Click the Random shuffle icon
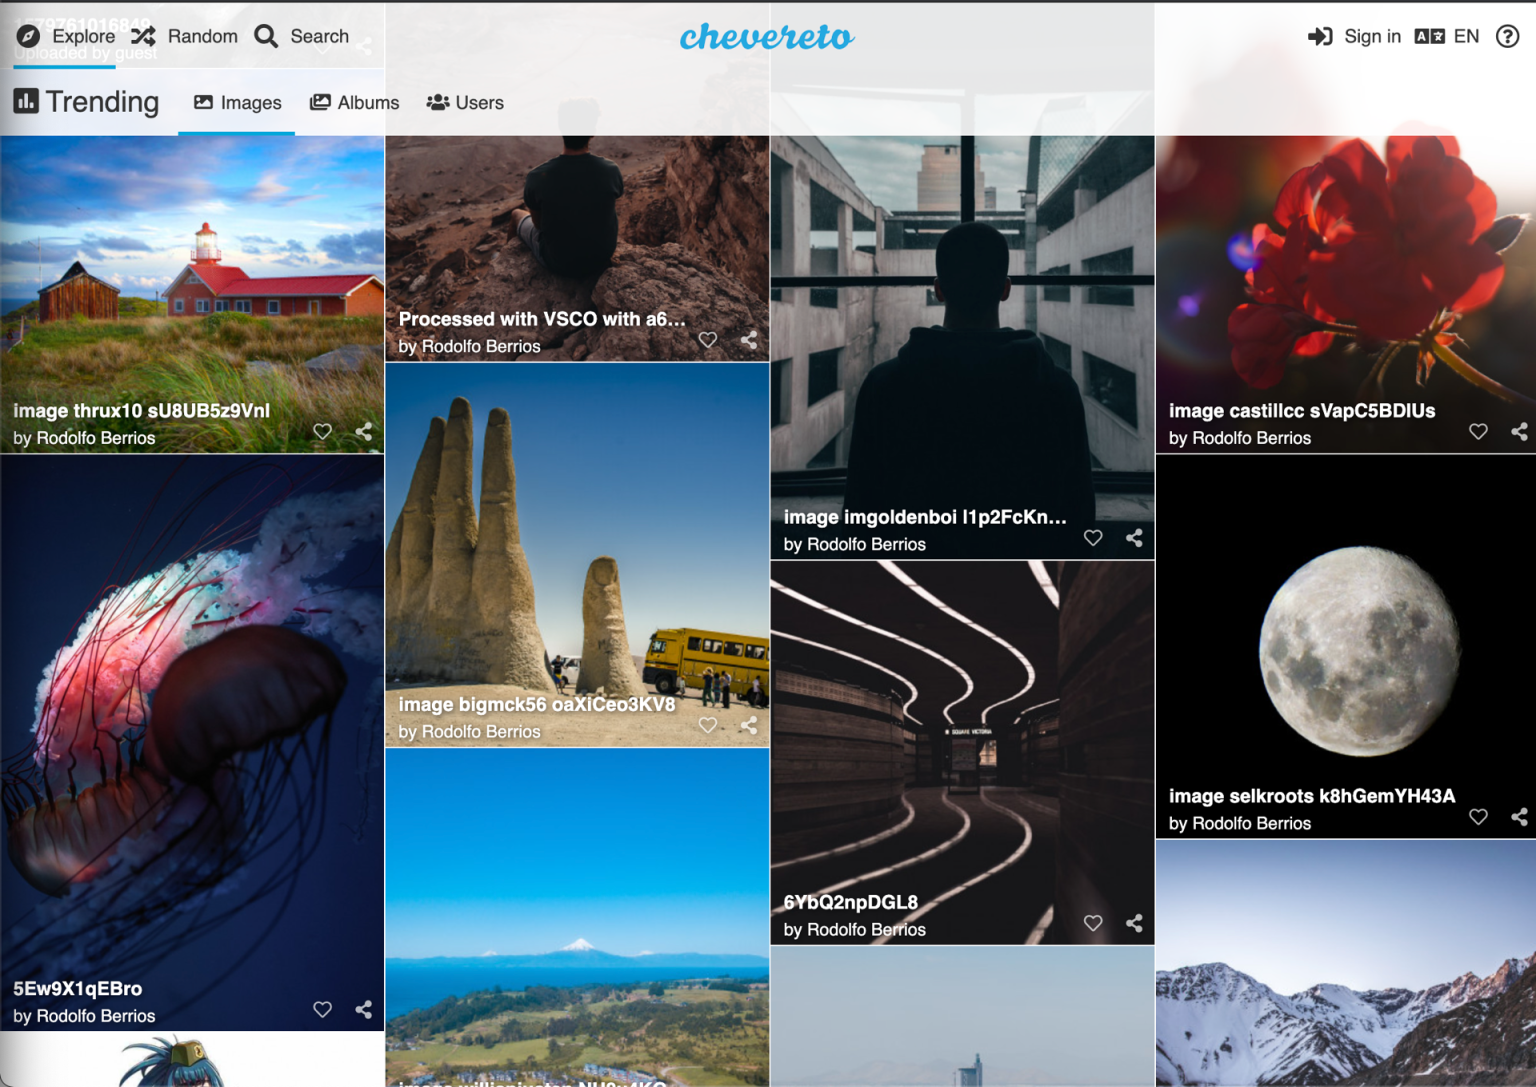Screen dimensions: 1536x1087 click(146, 36)
